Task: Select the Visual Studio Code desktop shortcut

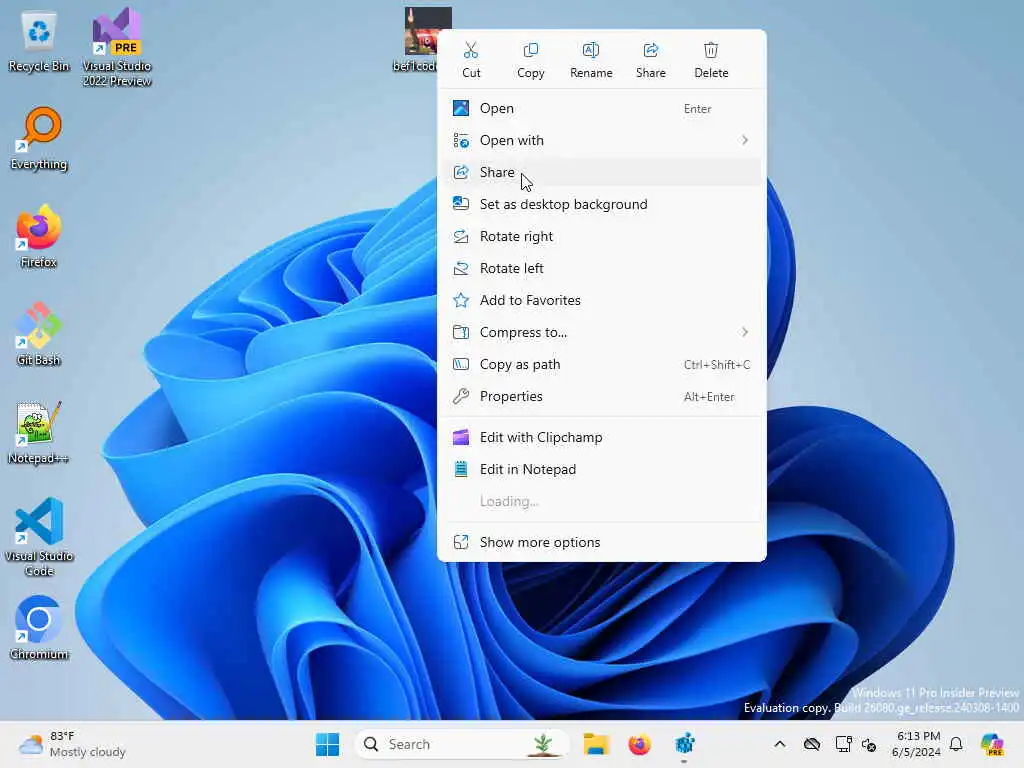Action: pyautogui.click(x=39, y=537)
